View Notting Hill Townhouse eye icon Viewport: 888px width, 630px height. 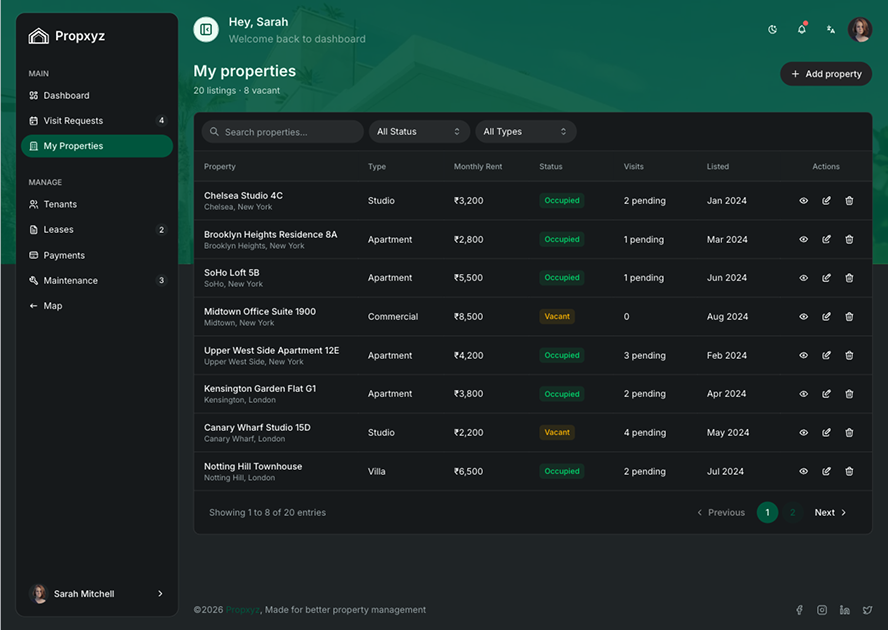point(804,471)
